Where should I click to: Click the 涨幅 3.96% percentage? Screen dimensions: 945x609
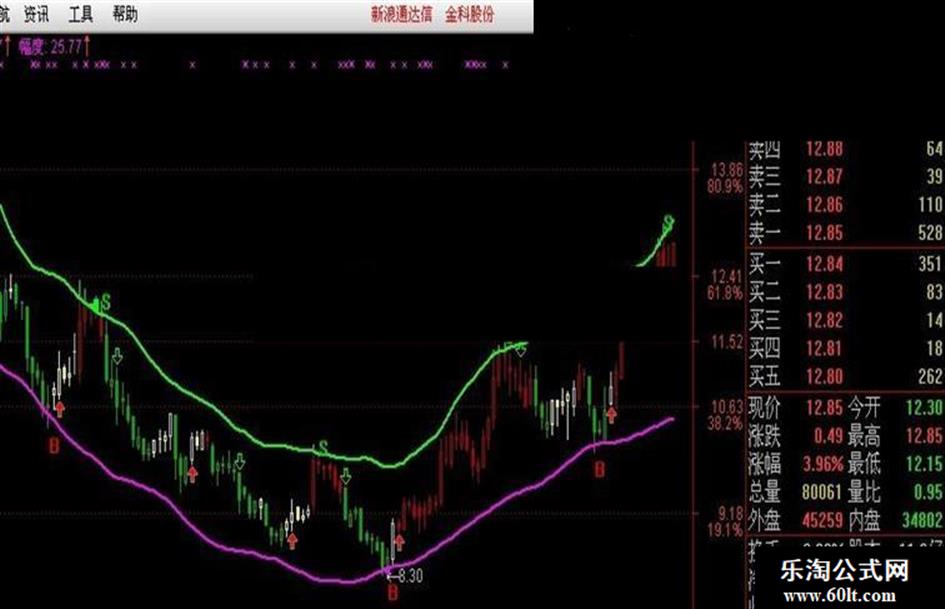pos(823,464)
